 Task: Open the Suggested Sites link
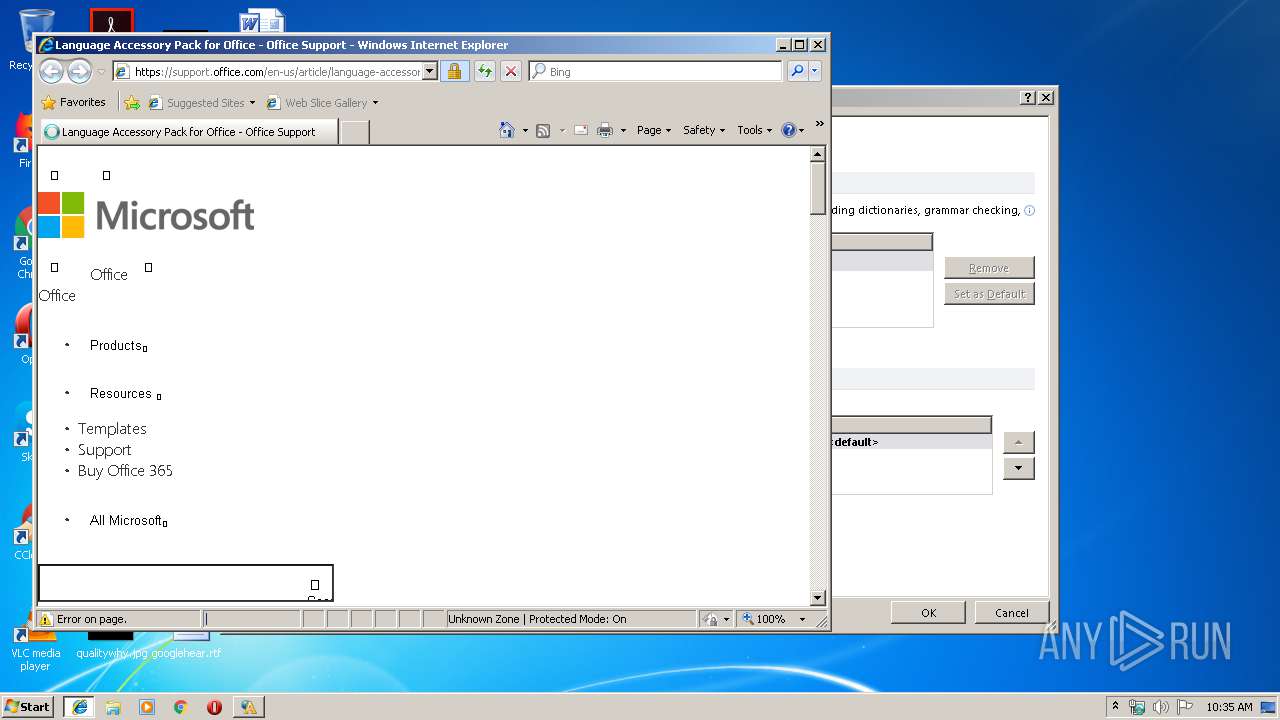200,102
